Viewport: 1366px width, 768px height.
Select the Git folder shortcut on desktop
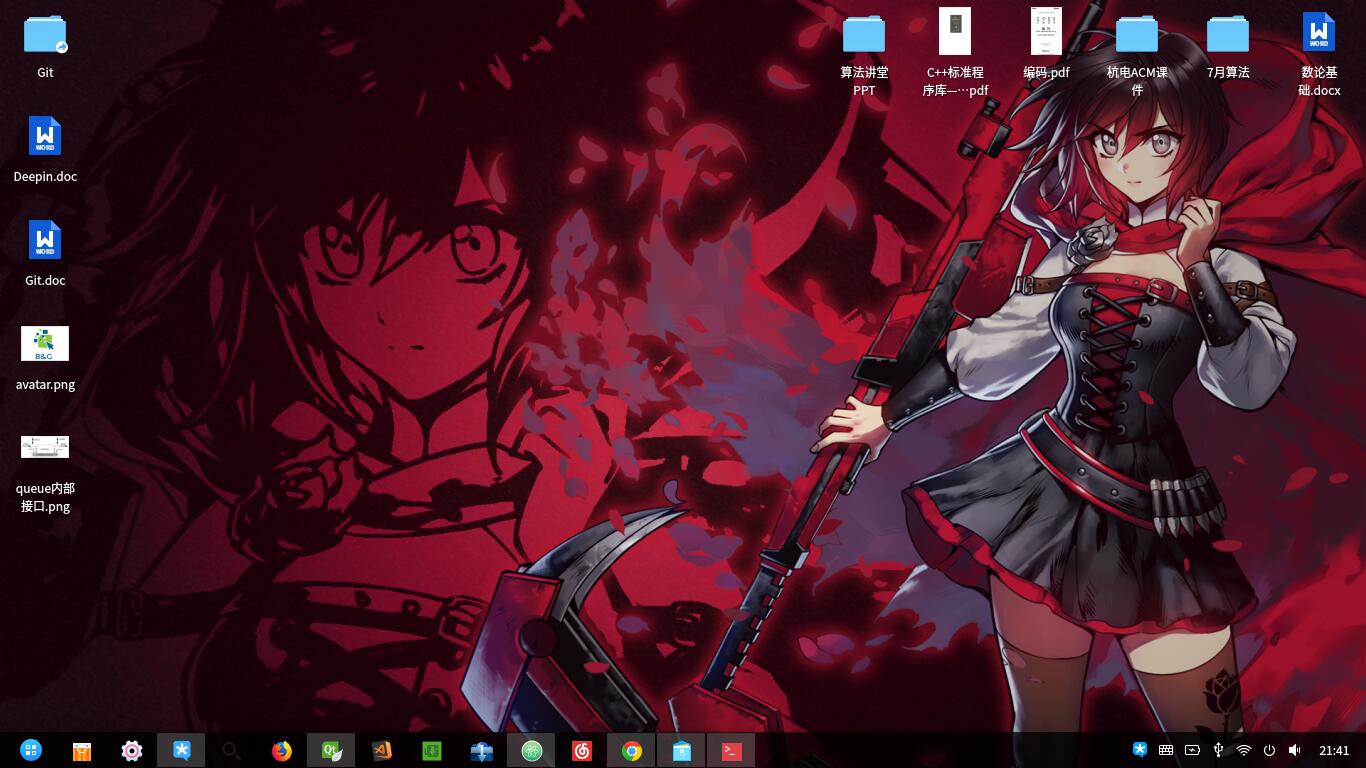(45, 34)
